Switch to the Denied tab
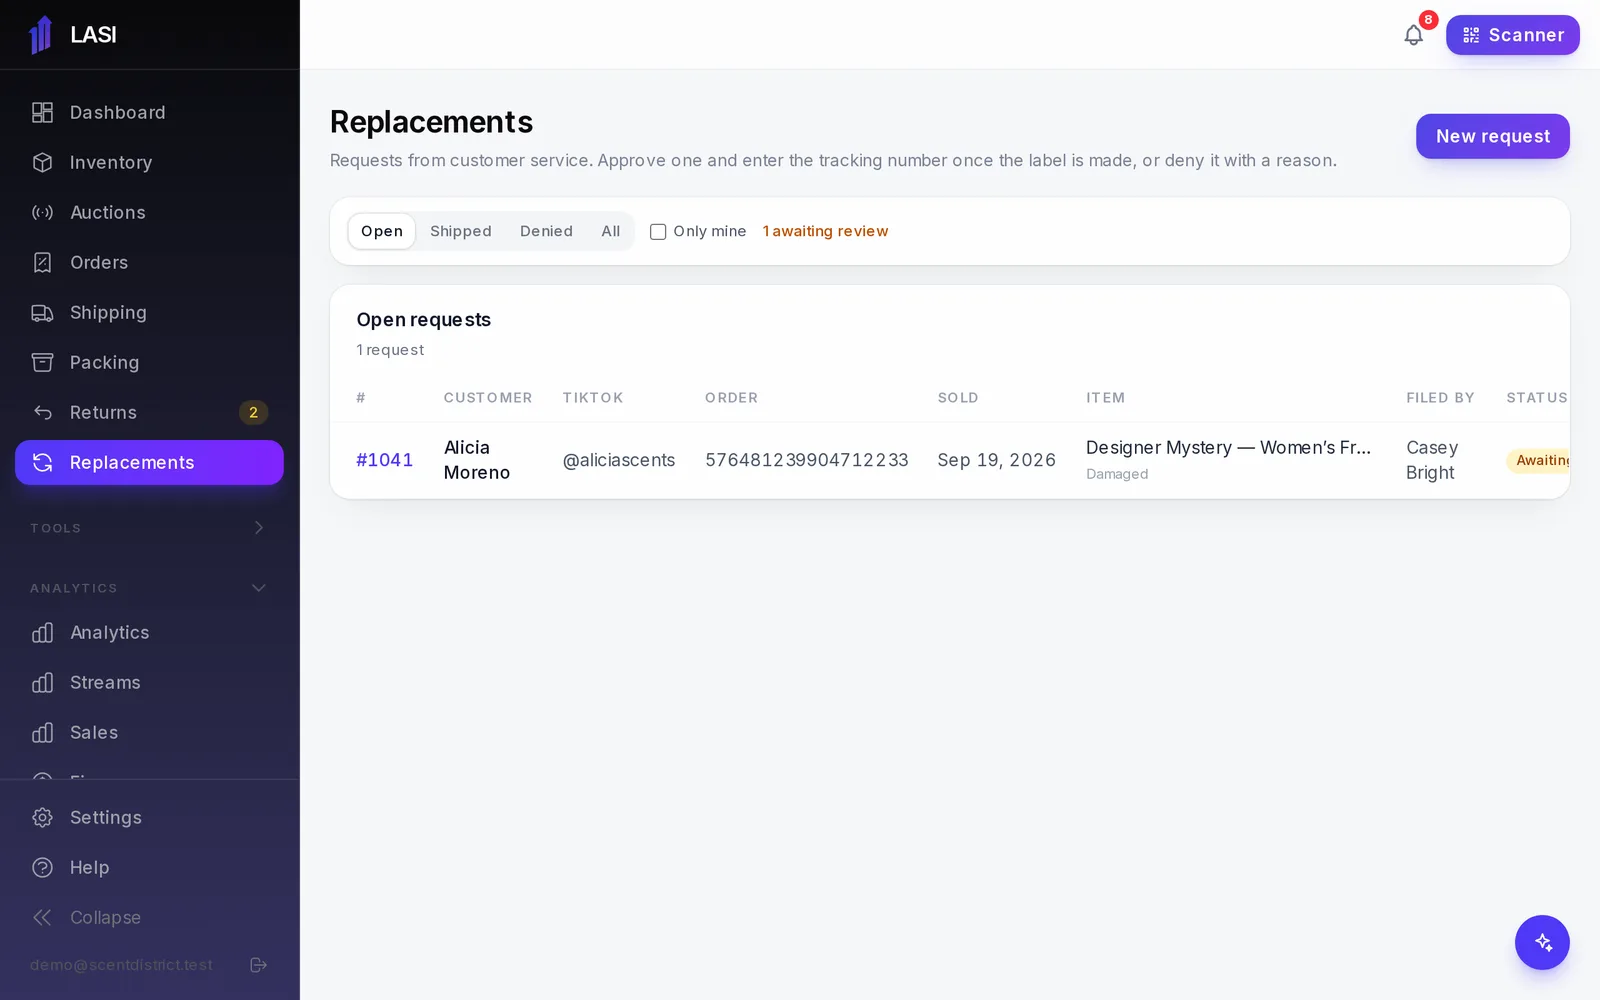 [x=546, y=231]
